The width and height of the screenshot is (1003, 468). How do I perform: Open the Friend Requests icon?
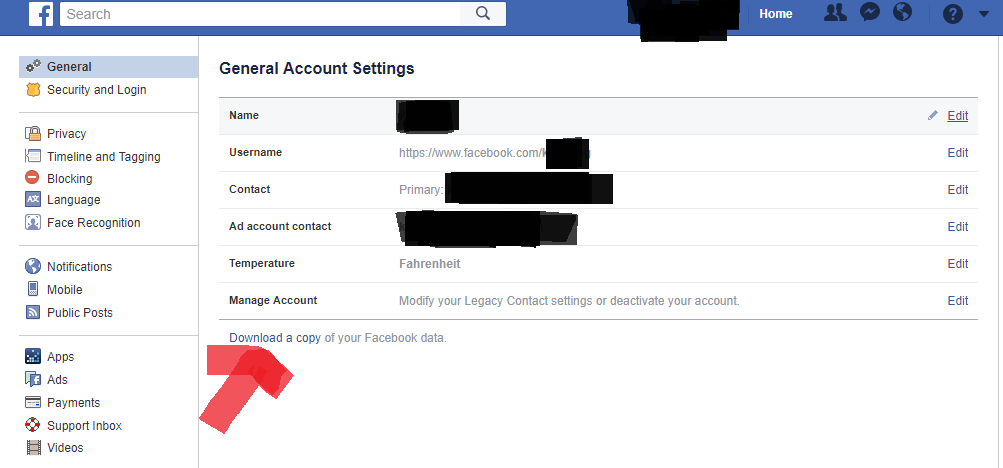coord(835,13)
